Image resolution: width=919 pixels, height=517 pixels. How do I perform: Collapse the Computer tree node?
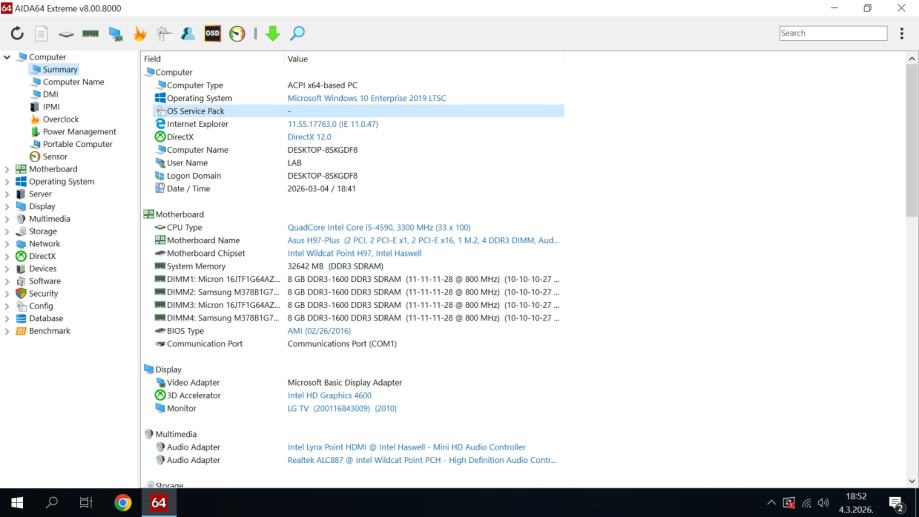8,57
